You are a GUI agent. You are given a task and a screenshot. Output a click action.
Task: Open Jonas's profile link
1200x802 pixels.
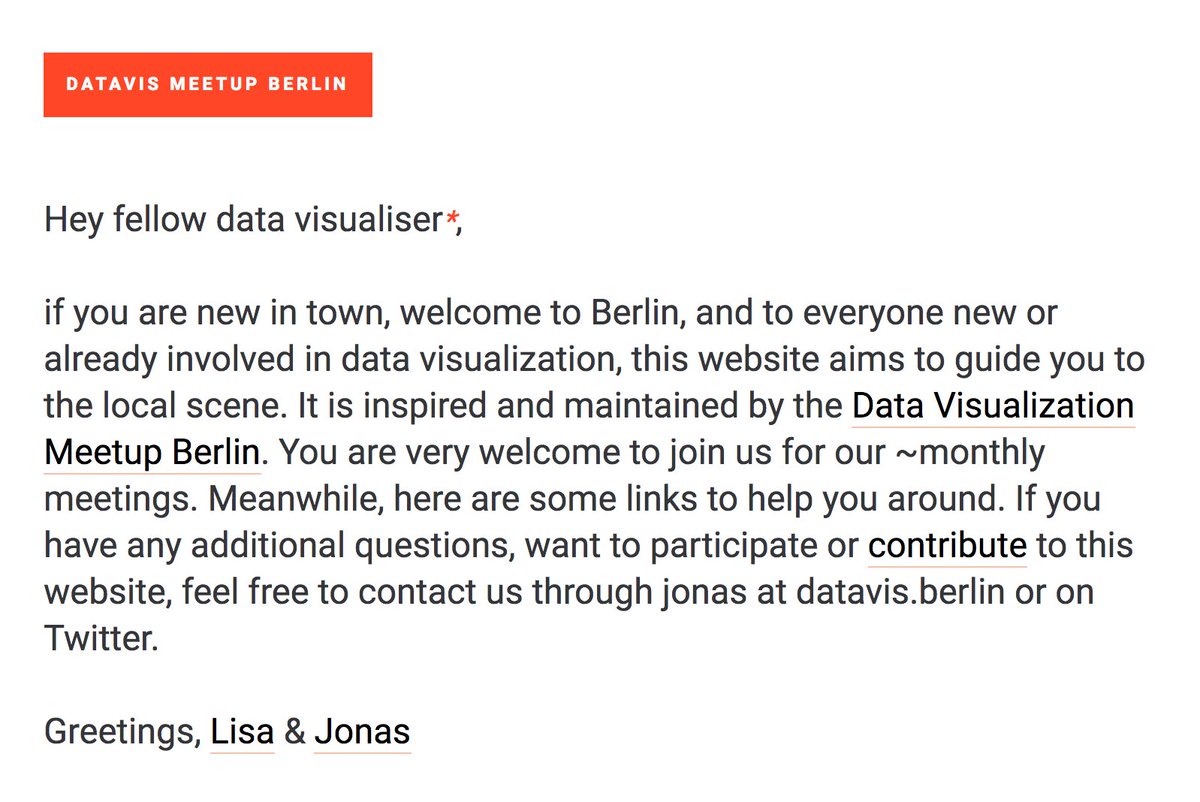coord(362,732)
